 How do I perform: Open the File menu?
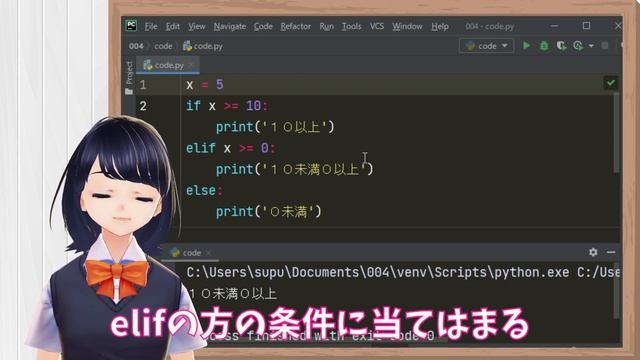[151, 27]
